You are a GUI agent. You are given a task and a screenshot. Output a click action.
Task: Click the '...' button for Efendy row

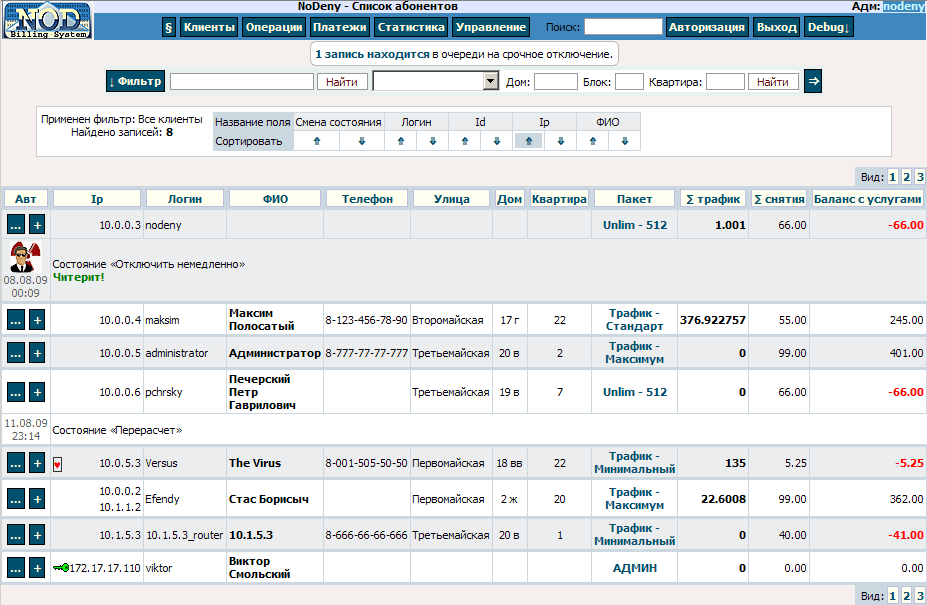16,499
